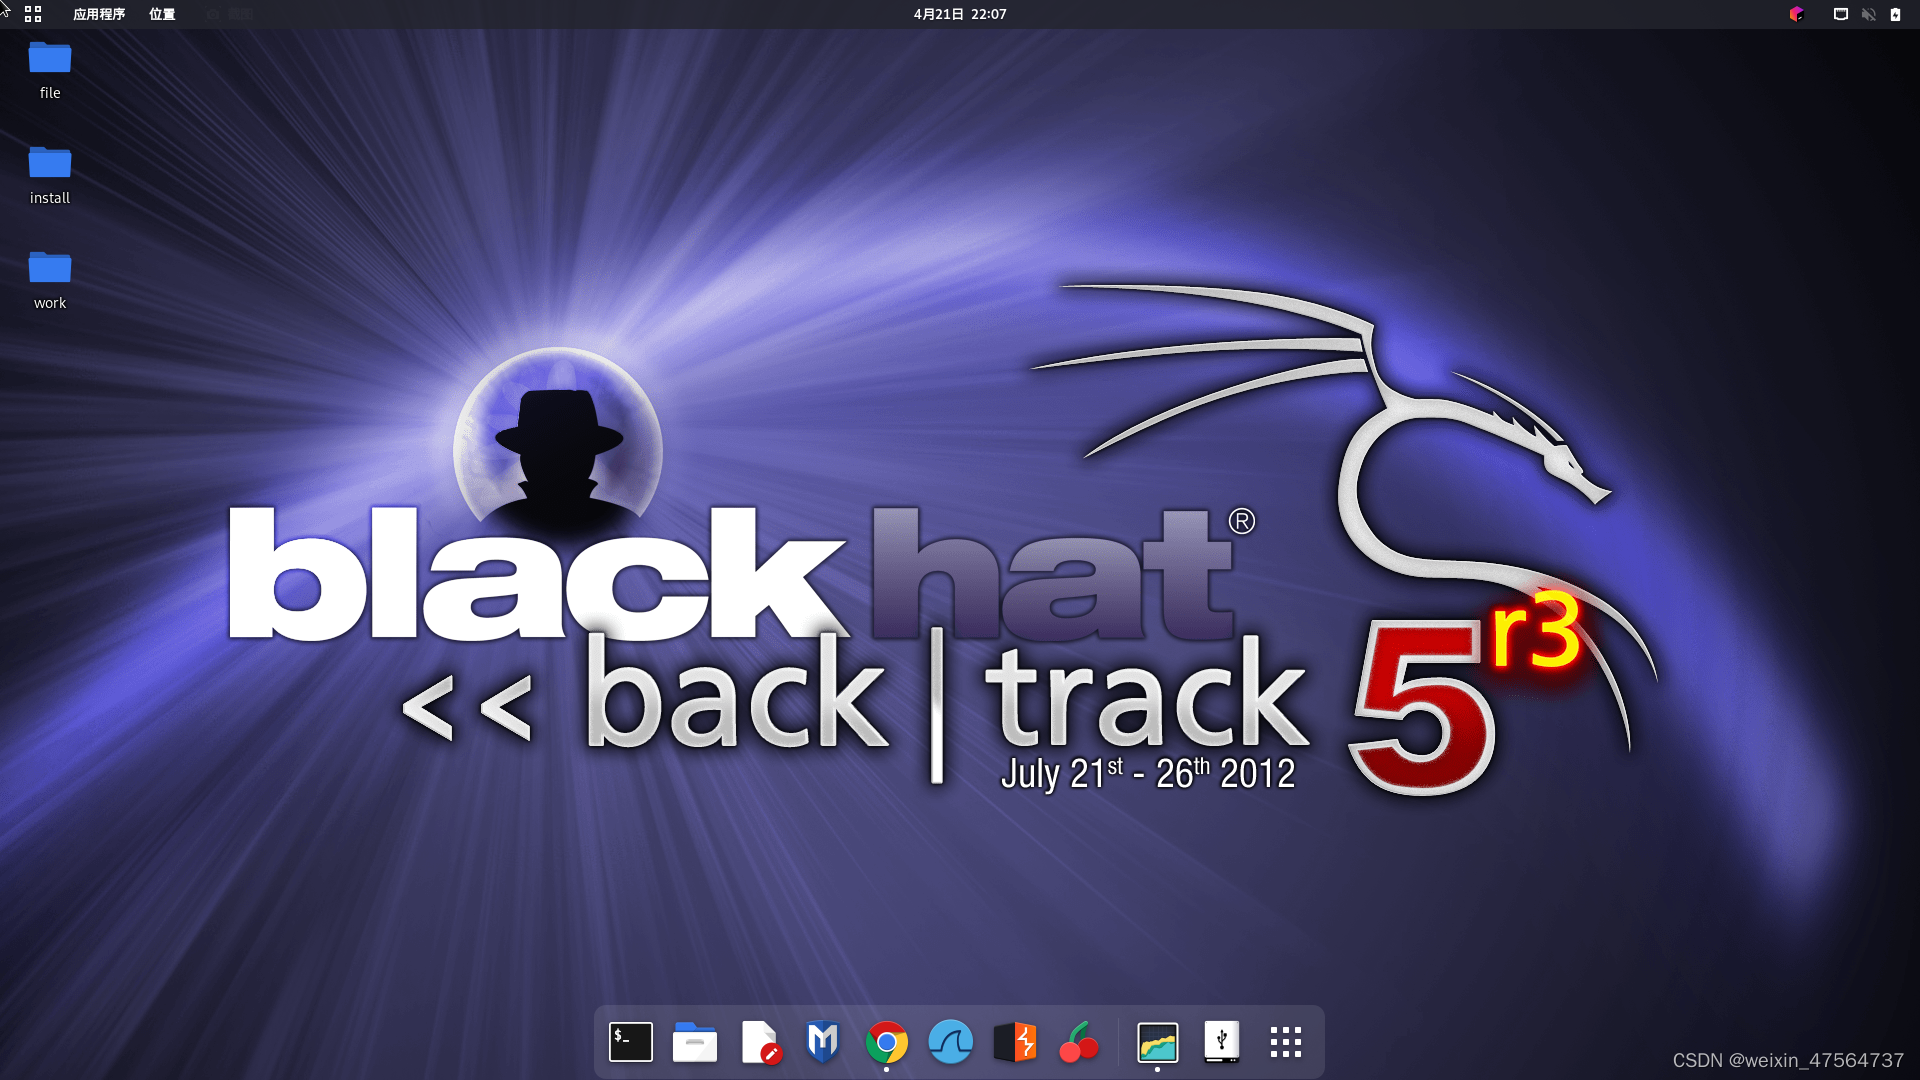The image size is (1920, 1080).
Task: Open the date and time calendar
Action: pyautogui.click(x=959, y=14)
